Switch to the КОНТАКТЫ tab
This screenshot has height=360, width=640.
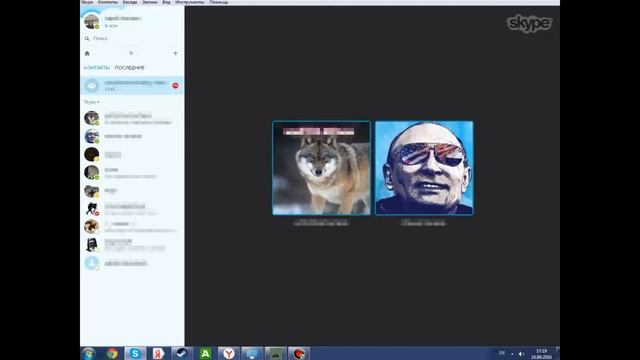(97, 68)
